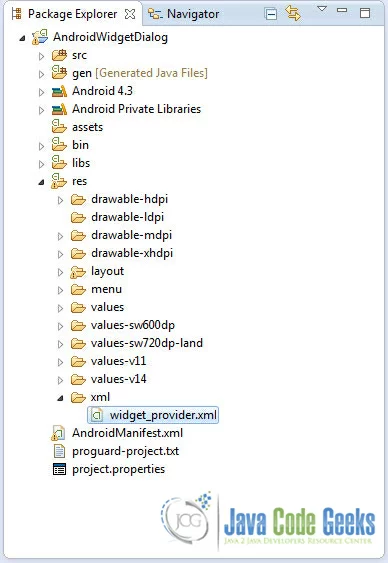
Task: Click the widget_provider.xml file icon
Action: tap(96, 415)
